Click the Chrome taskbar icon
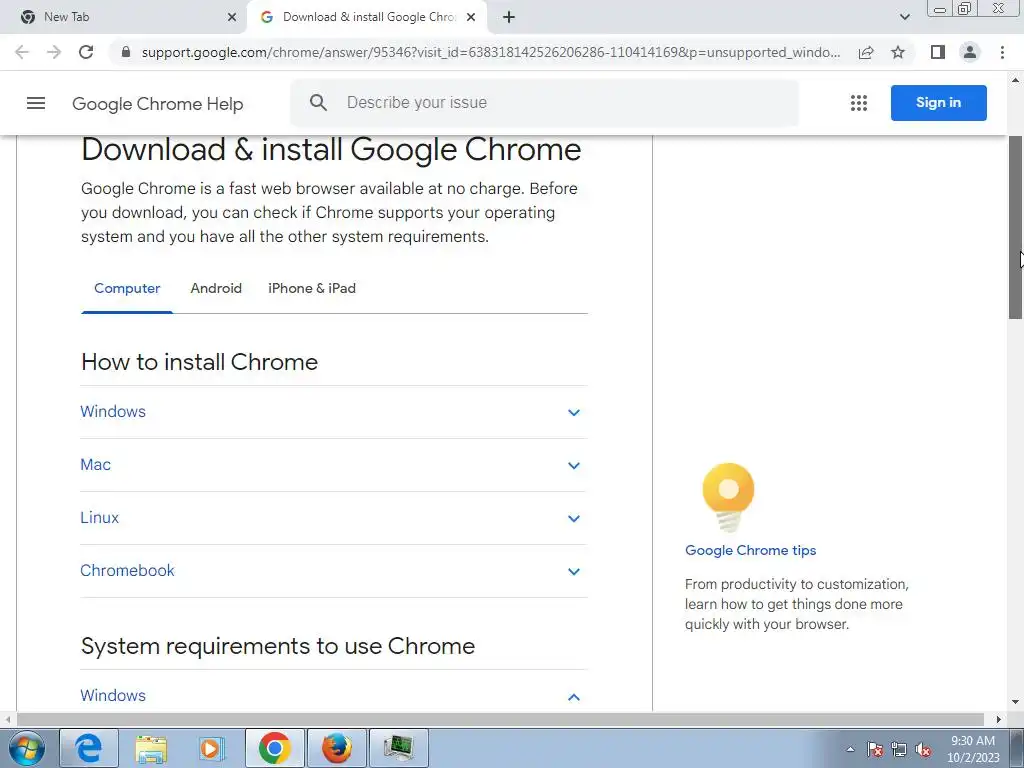This screenshot has height=768, width=1024. (274, 748)
